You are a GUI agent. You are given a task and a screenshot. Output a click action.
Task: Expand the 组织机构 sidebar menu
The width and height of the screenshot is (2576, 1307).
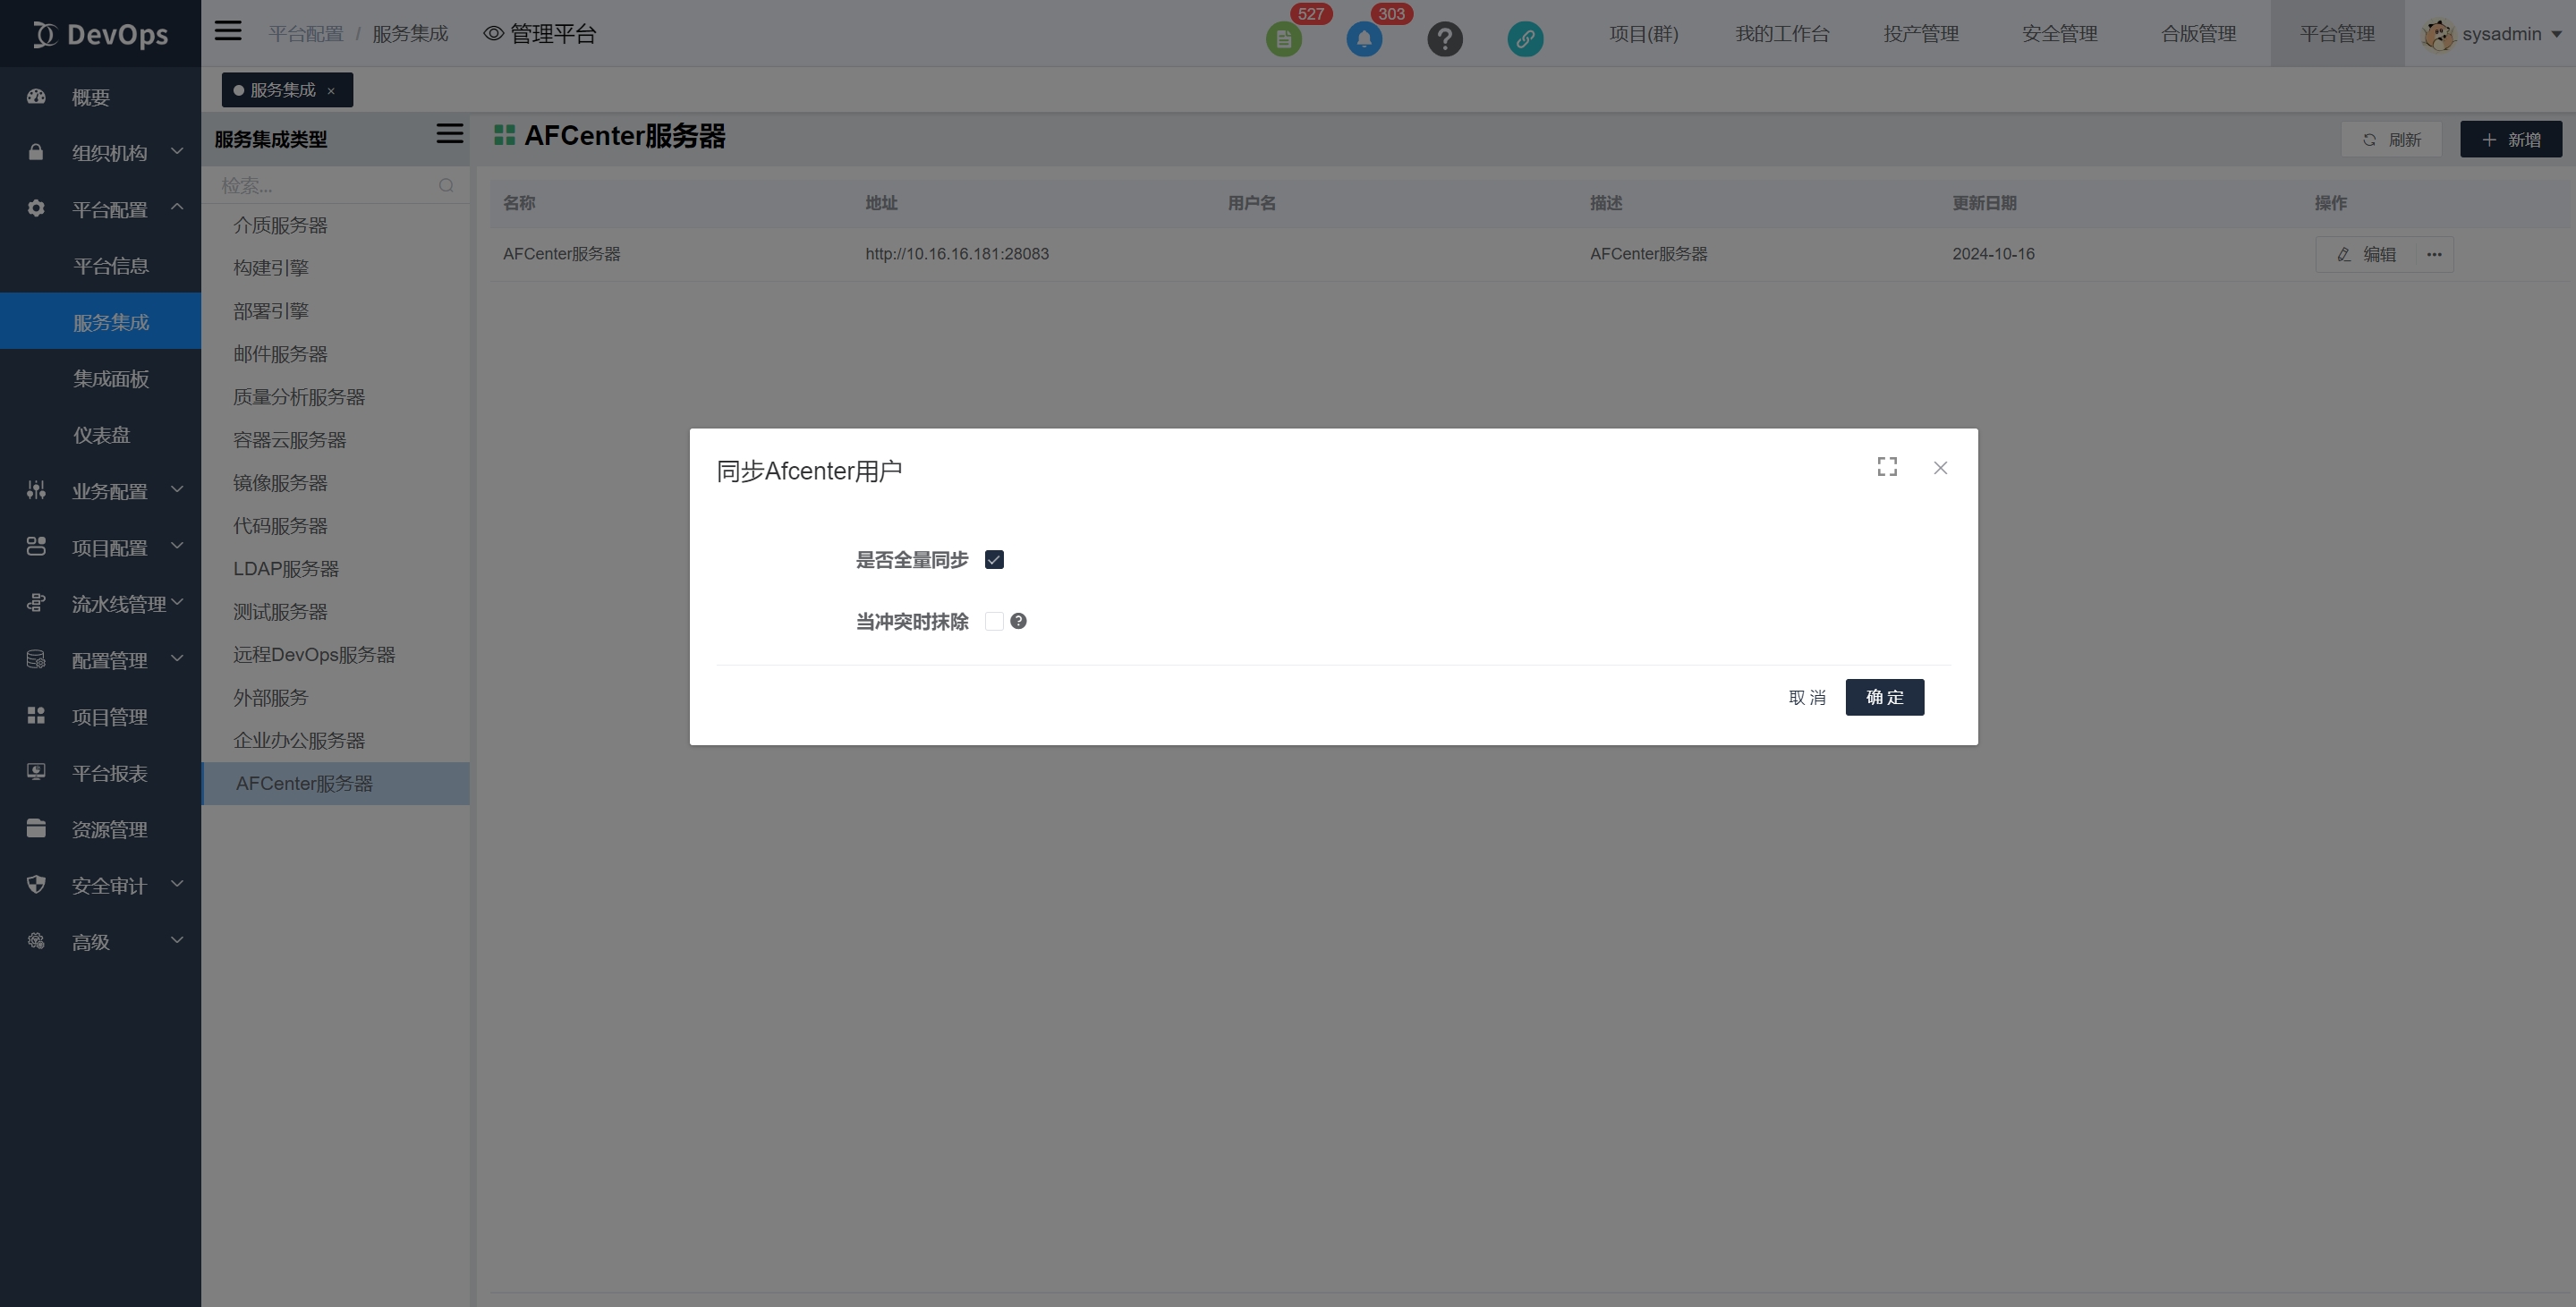click(108, 153)
